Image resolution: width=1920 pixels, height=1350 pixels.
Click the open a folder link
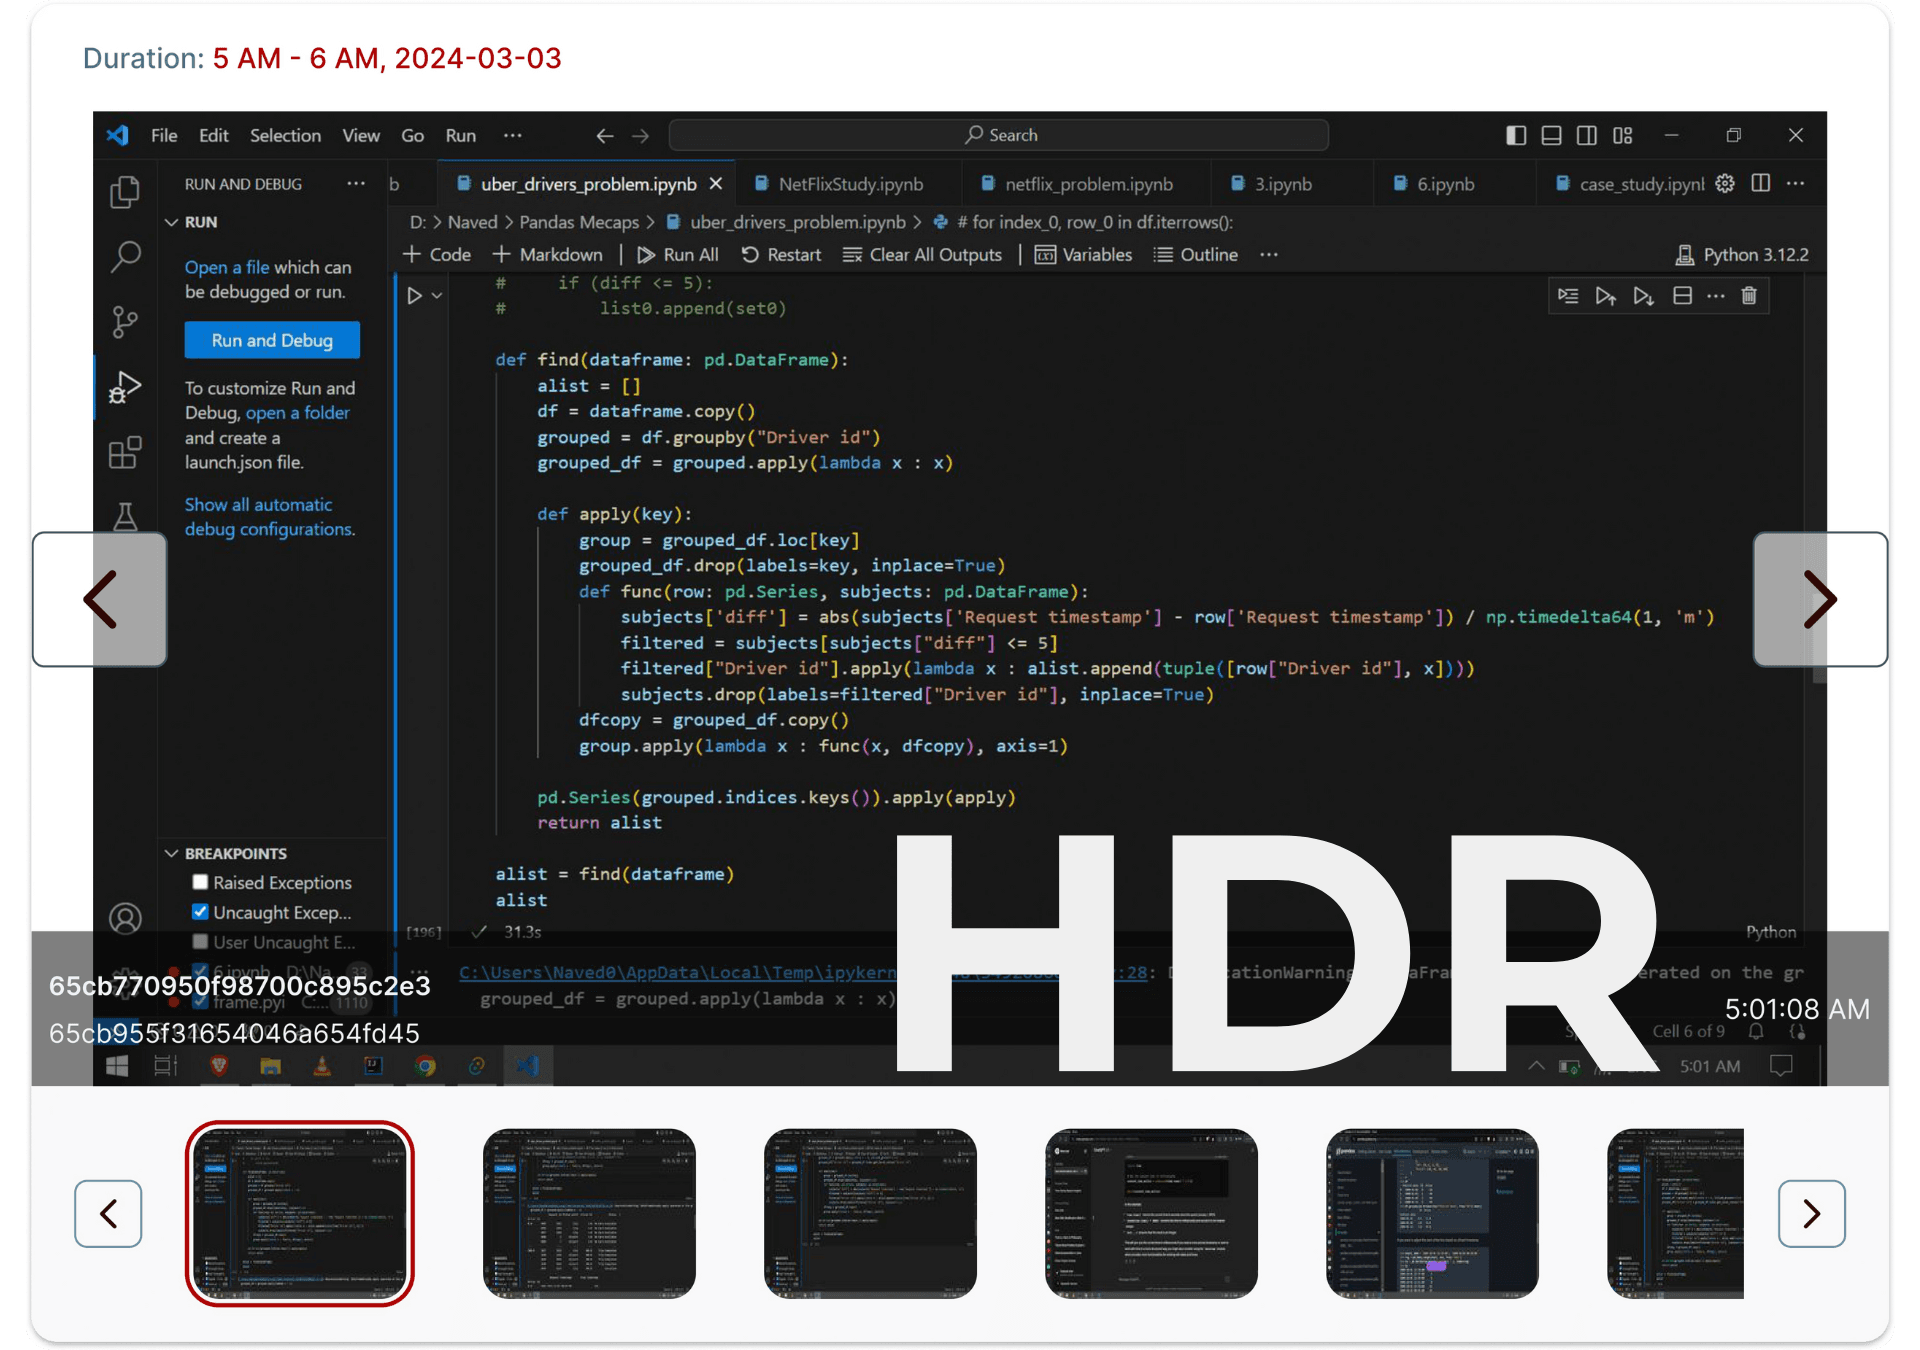(297, 413)
